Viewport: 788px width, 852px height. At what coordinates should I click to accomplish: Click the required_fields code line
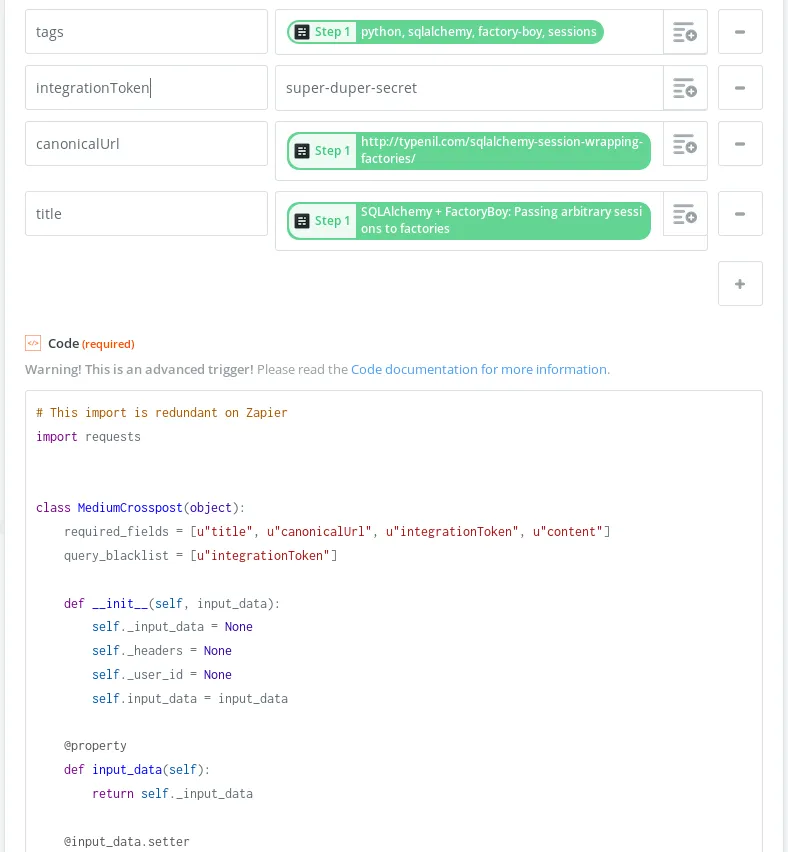point(337,531)
